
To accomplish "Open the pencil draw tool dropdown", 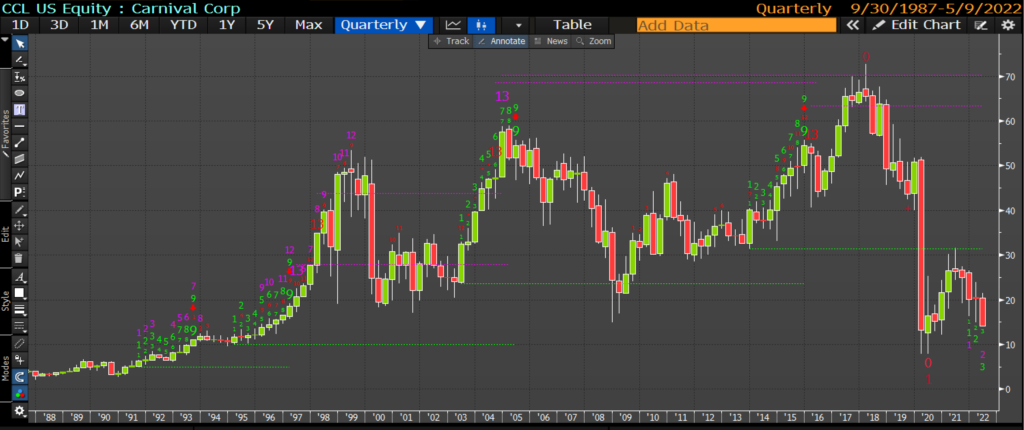I will click(20, 60).
